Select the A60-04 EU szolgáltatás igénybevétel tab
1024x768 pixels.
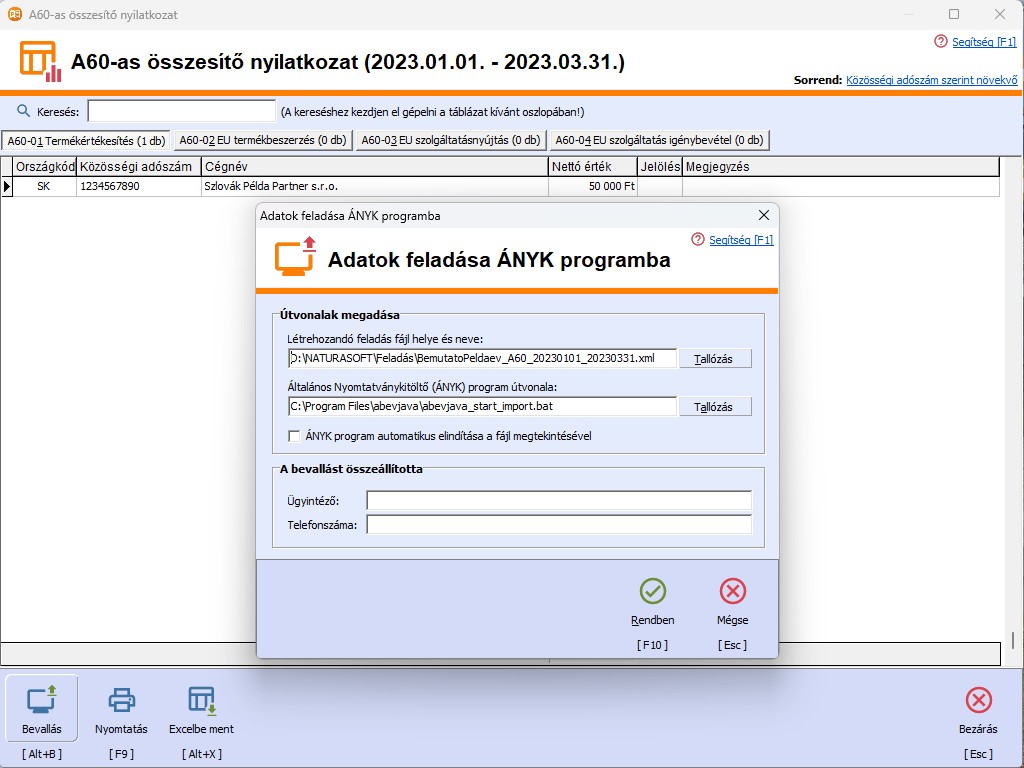[657, 140]
